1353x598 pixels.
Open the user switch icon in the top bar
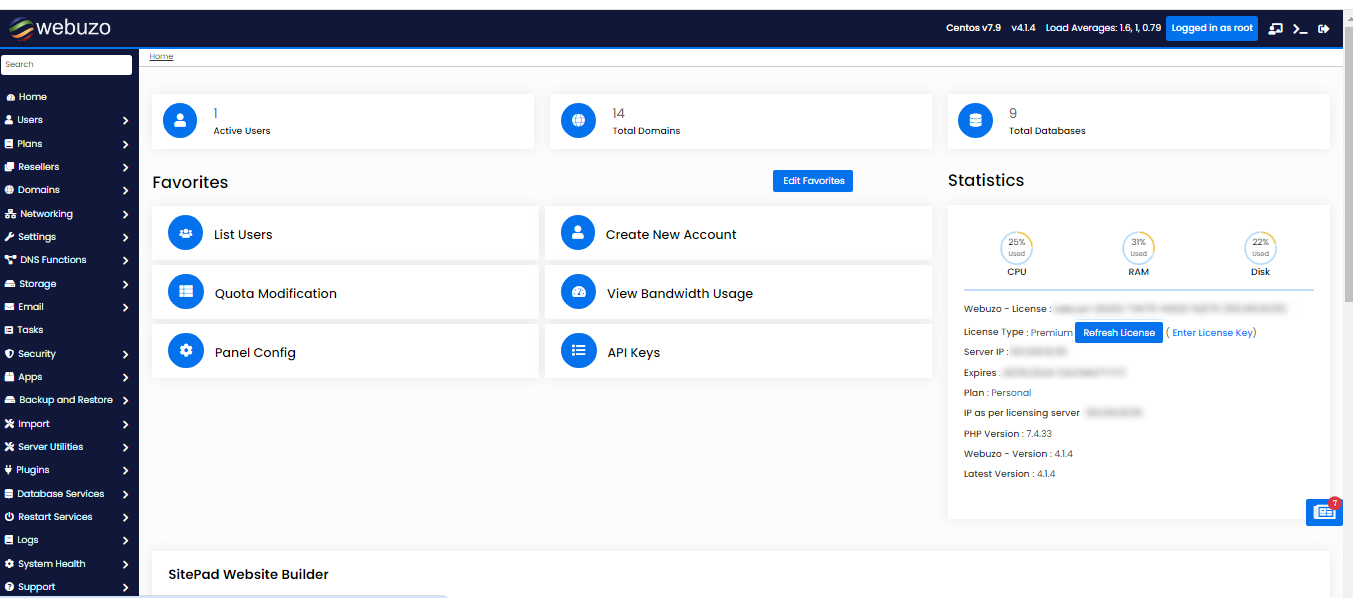pyautogui.click(x=1275, y=28)
